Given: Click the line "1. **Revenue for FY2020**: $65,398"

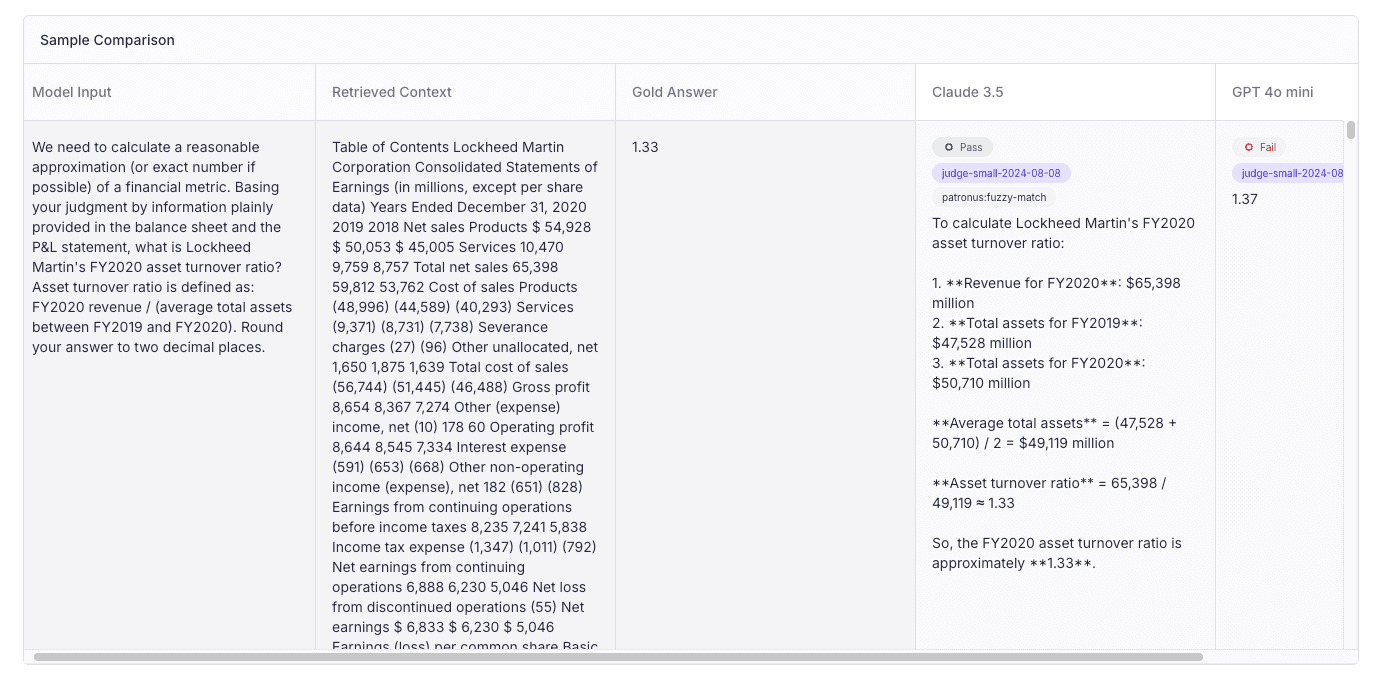Looking at the screenshot, I should pyautogui.click(x=1056, y=283).
